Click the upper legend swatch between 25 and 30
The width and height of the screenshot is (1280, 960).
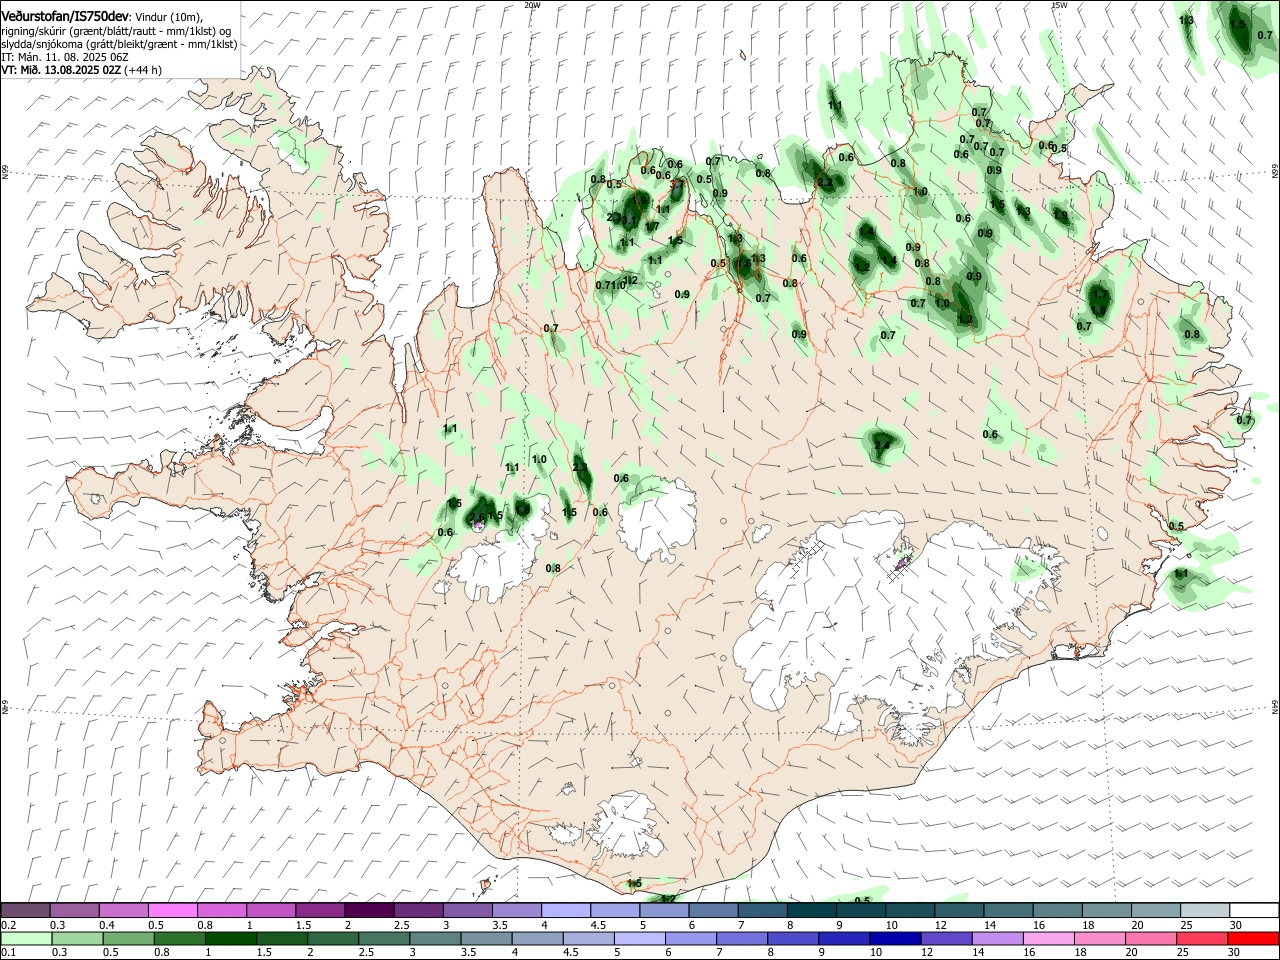pyautogui.click(x=1205, y=911)
